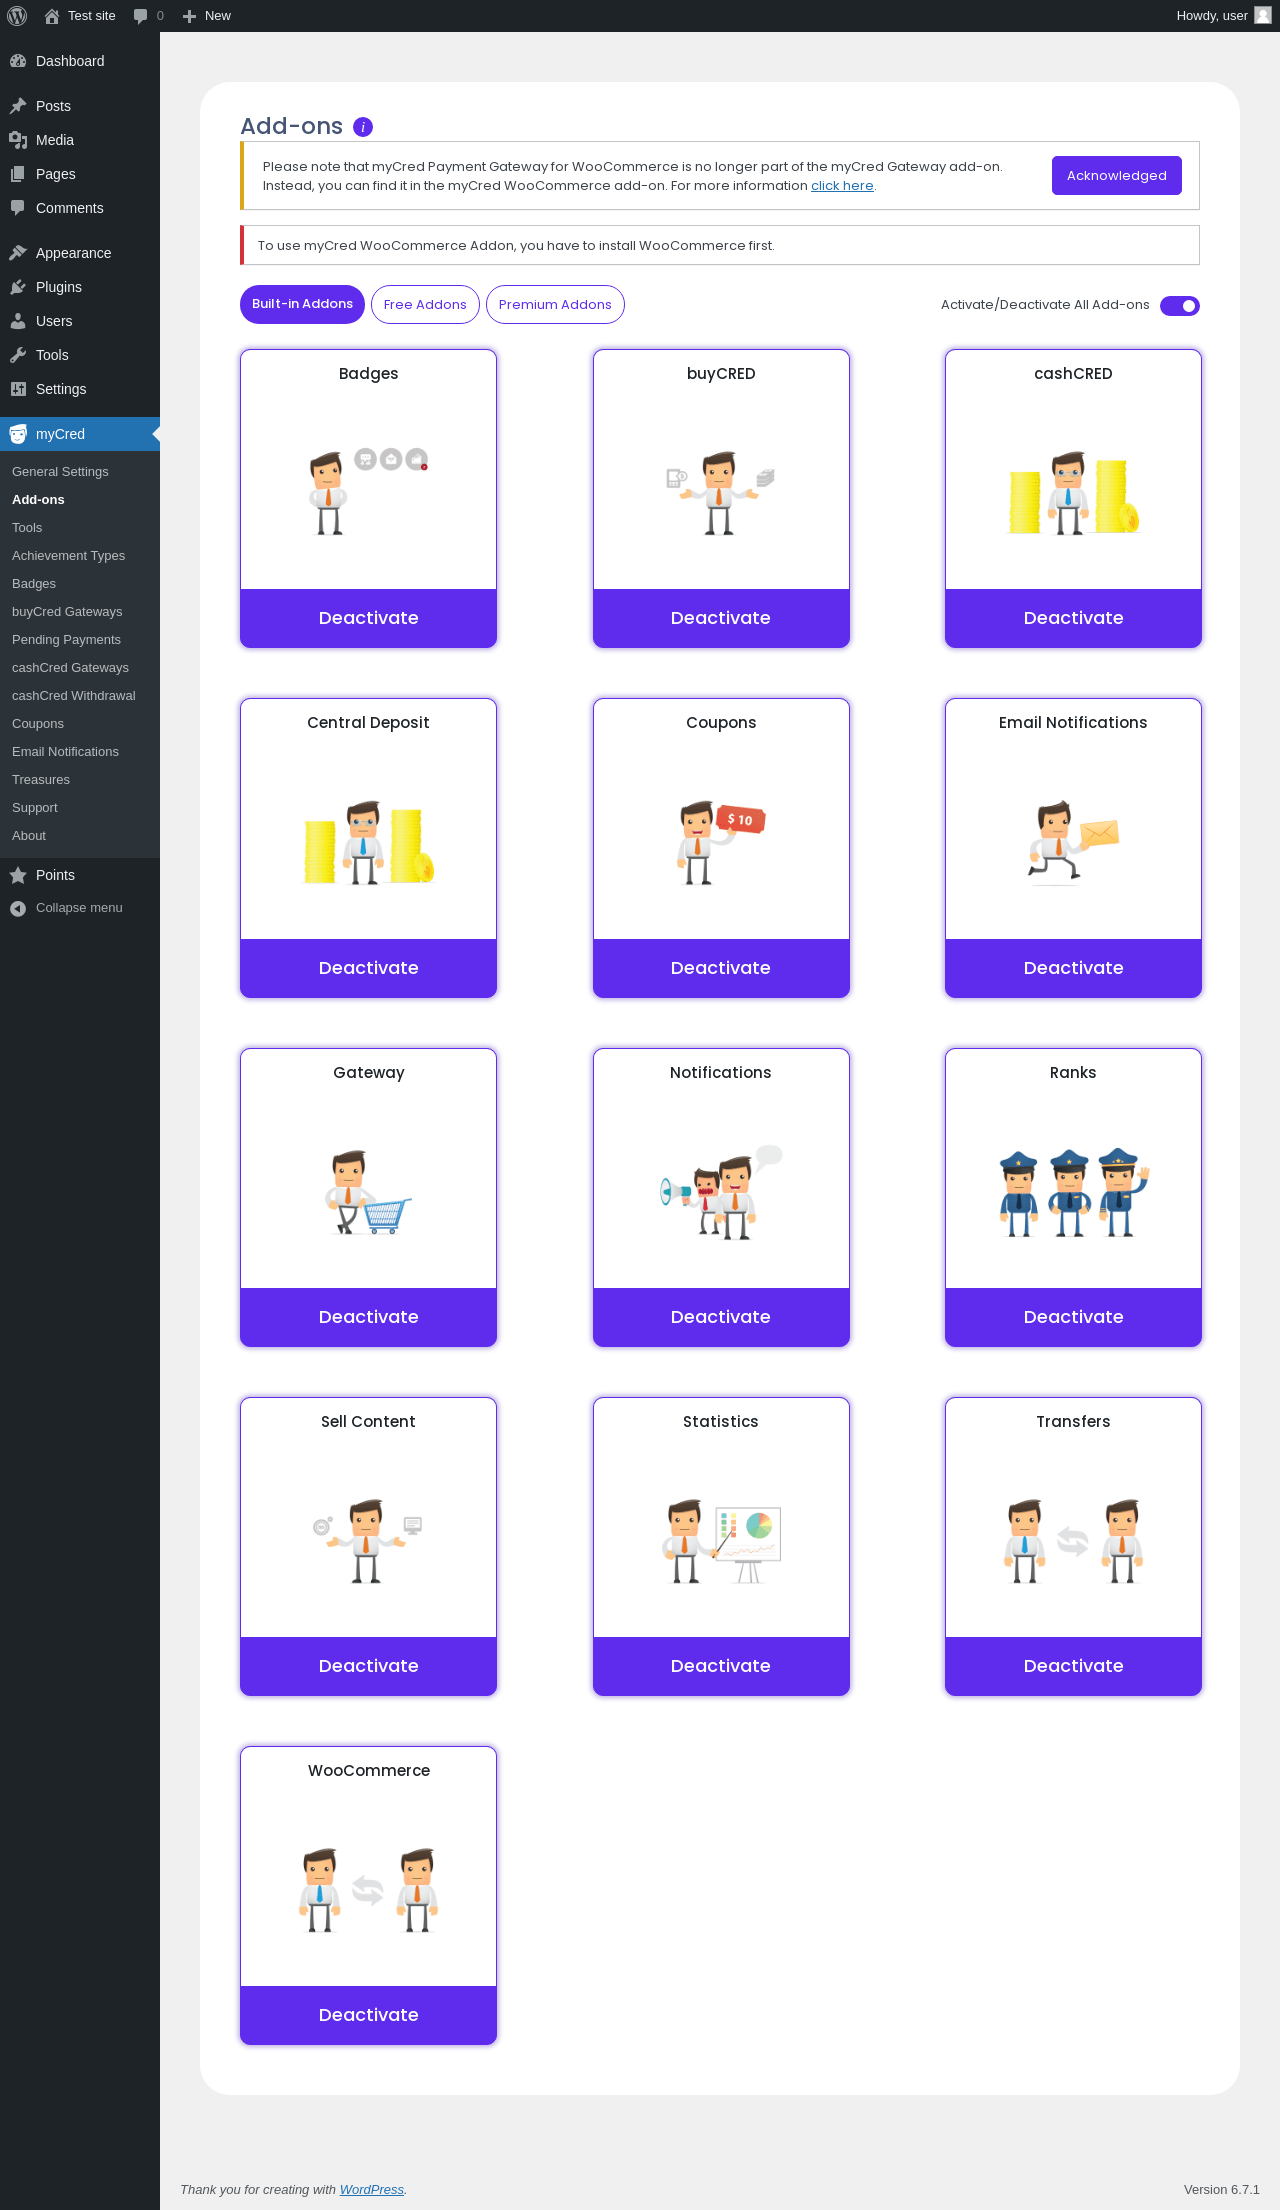The height and width of the screenshot is (2210, 1280).
Task: Deactivate the Sell Content add-on
Action: coord(368,1666)
